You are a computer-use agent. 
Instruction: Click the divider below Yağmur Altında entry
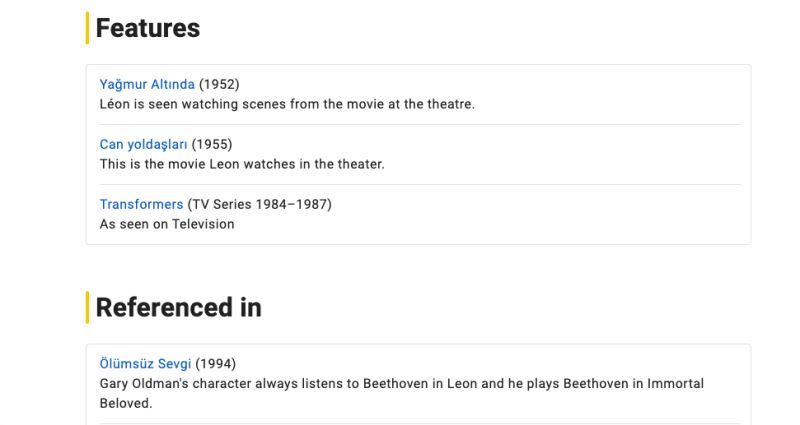tap(420, 124)
